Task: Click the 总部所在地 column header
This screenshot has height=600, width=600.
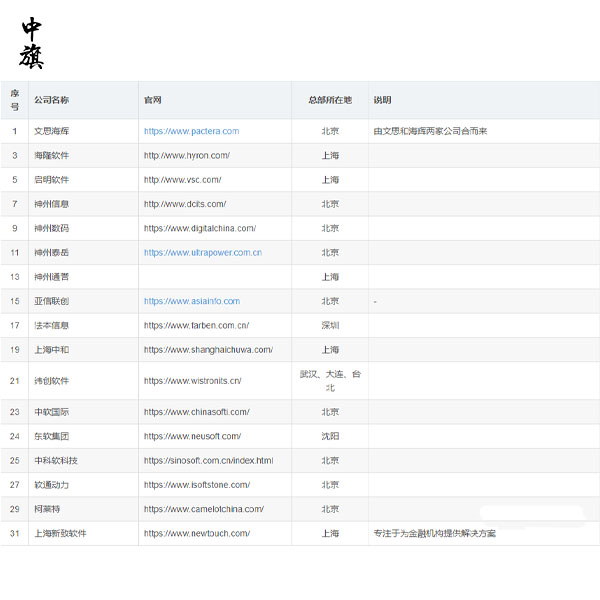Action: [330, 100]
